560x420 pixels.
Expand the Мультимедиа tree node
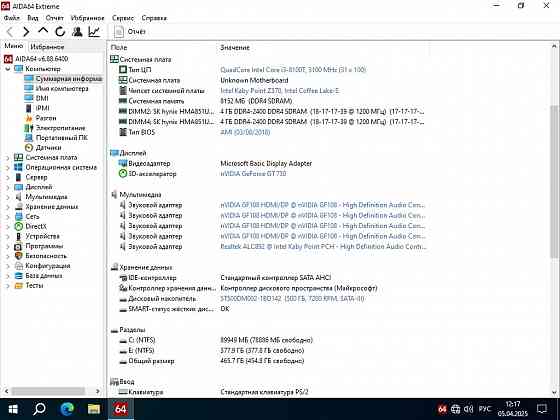point(8,197)
